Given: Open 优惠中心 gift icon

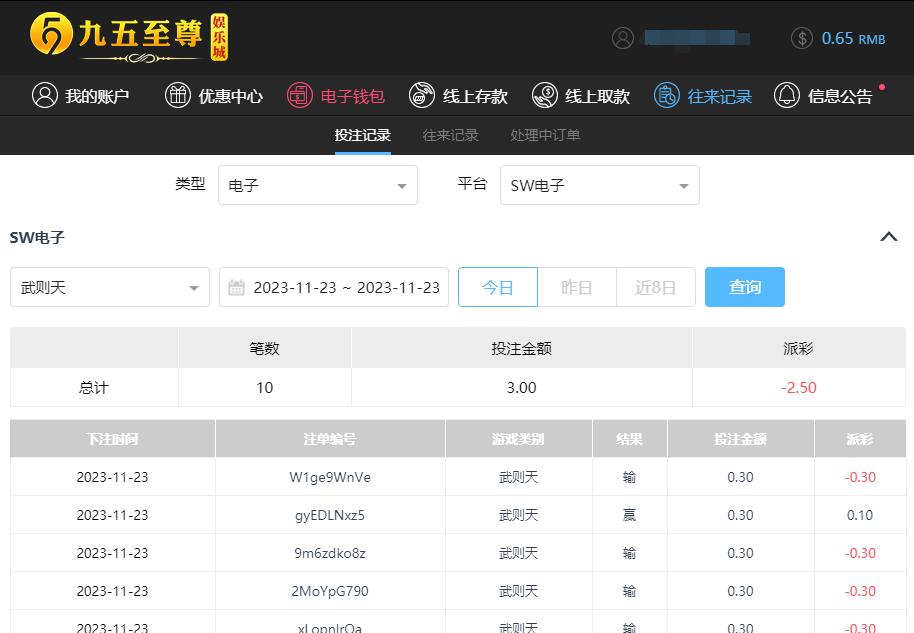Looking at the screenshot, I should 178,96.
